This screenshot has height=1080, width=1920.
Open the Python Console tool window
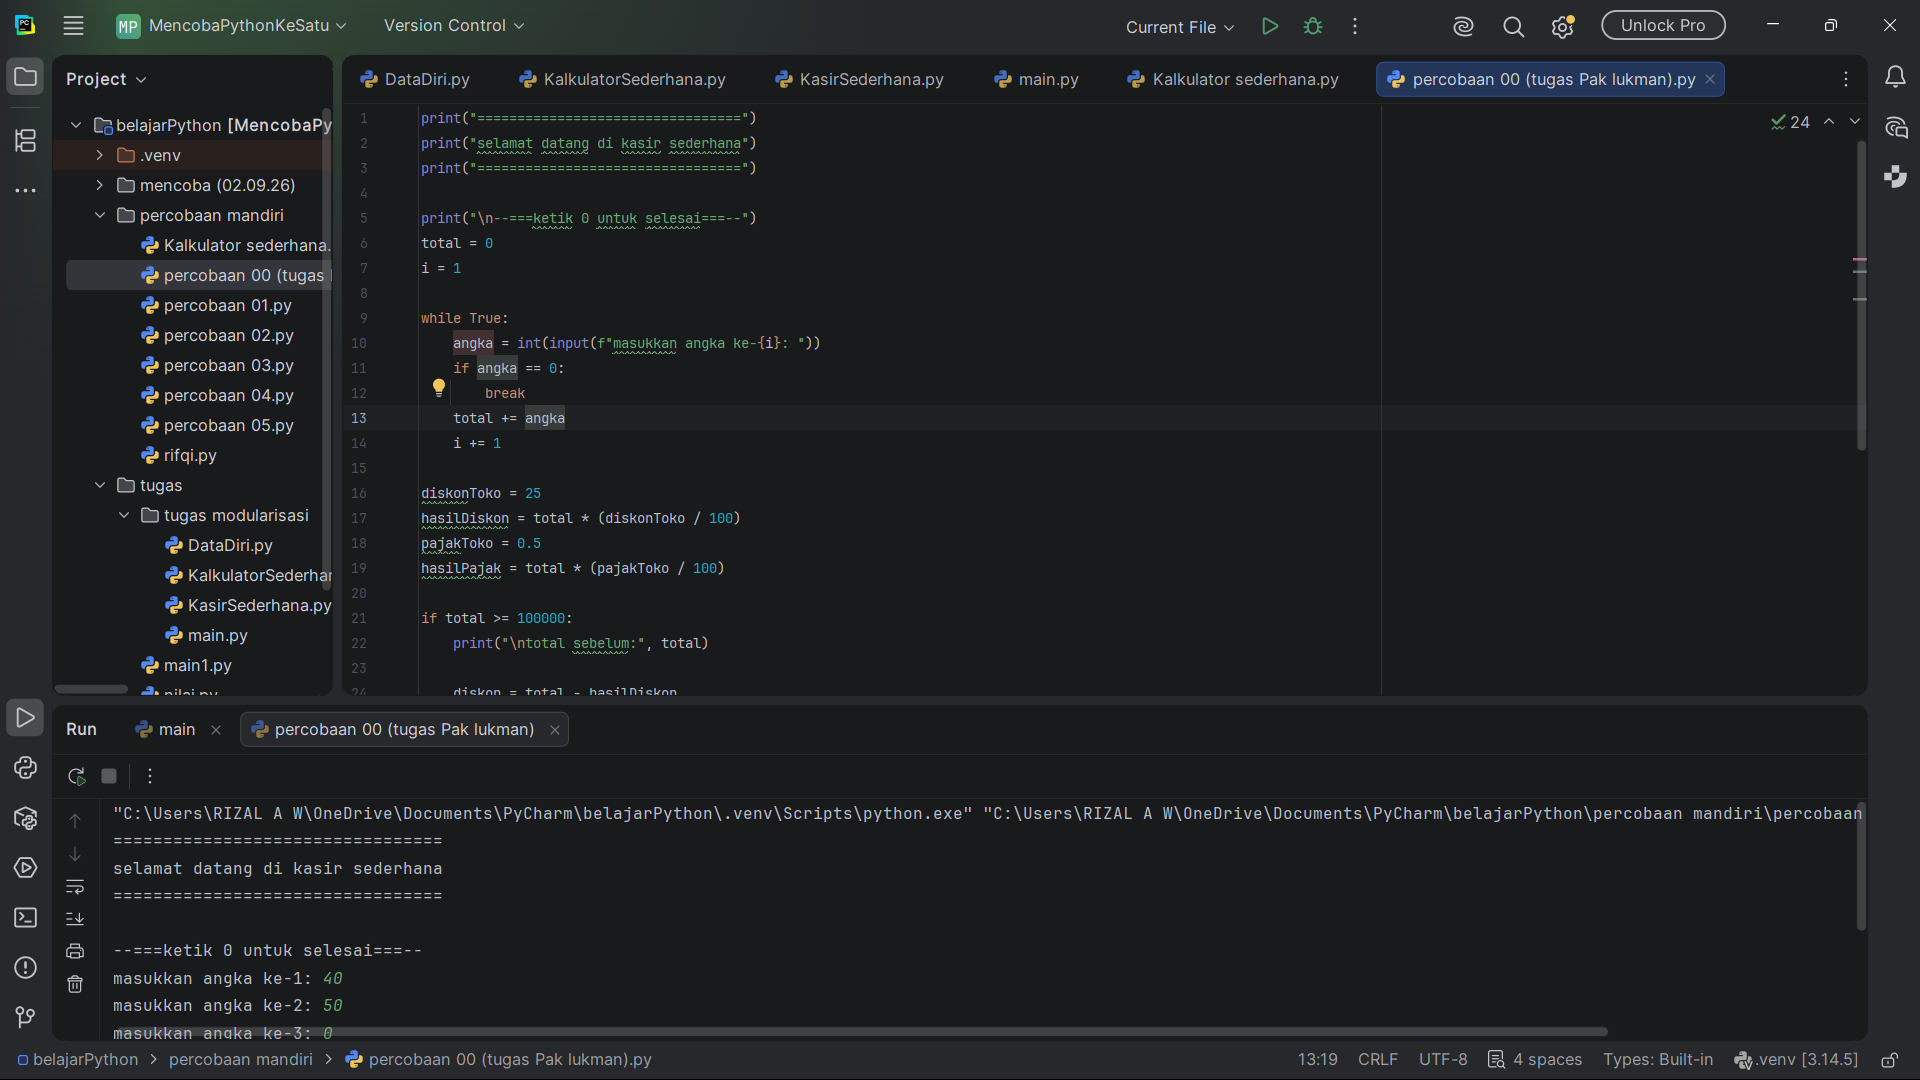point(26,767)
